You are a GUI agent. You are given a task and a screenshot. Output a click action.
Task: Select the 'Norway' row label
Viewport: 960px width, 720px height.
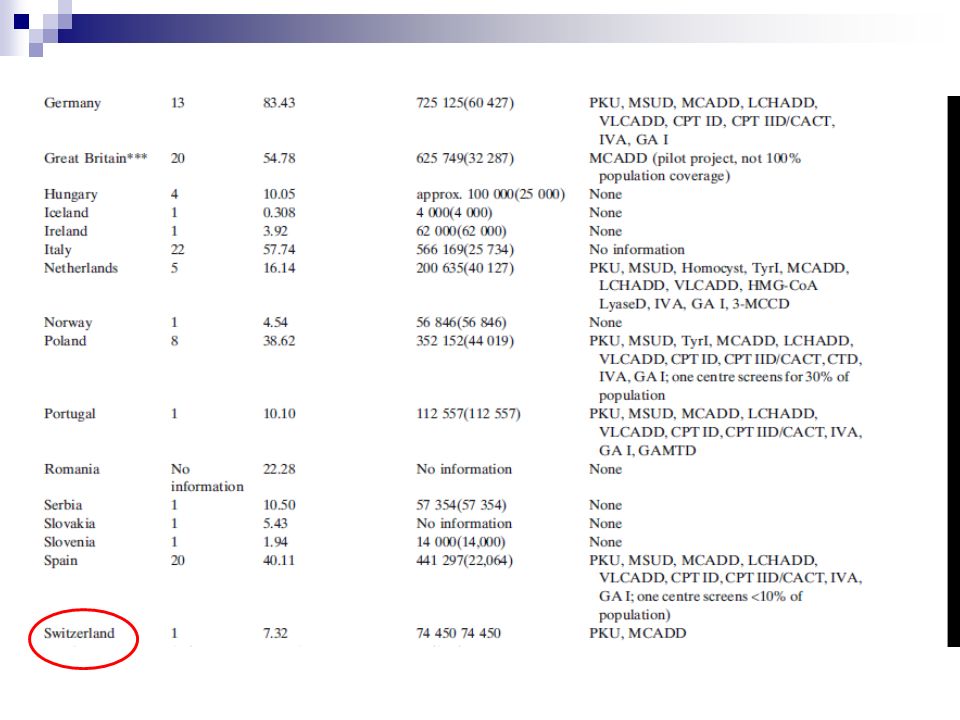coord(68,323)
